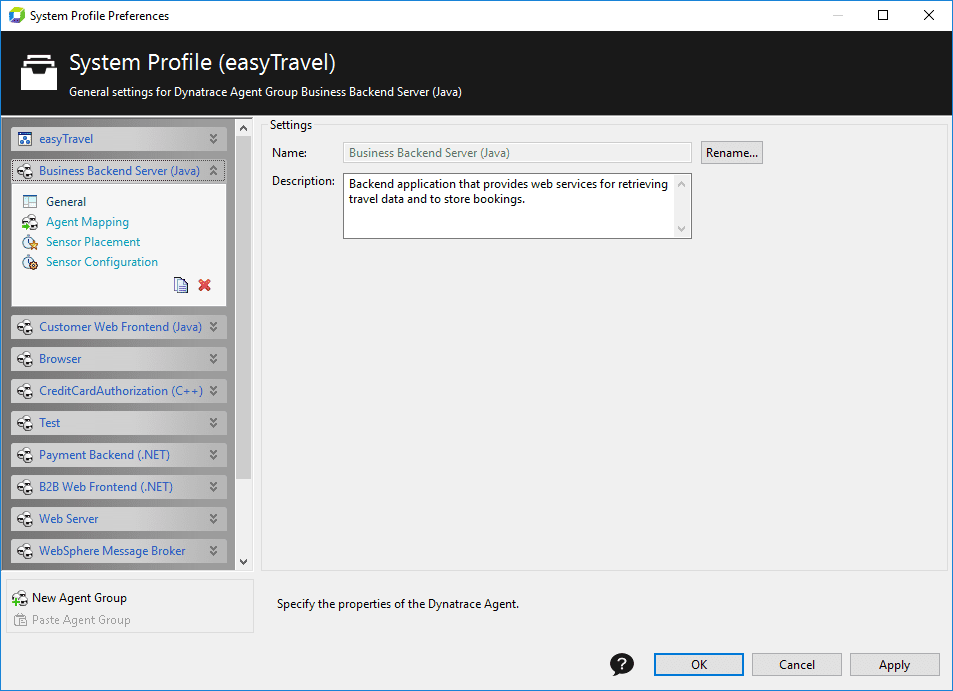Open help with the question mark icon
Screen dimensions: 953x691
point(622,664)
